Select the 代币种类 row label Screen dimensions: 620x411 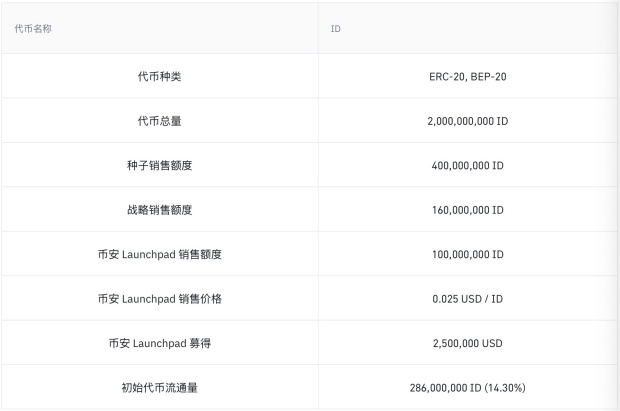(159, 76)
